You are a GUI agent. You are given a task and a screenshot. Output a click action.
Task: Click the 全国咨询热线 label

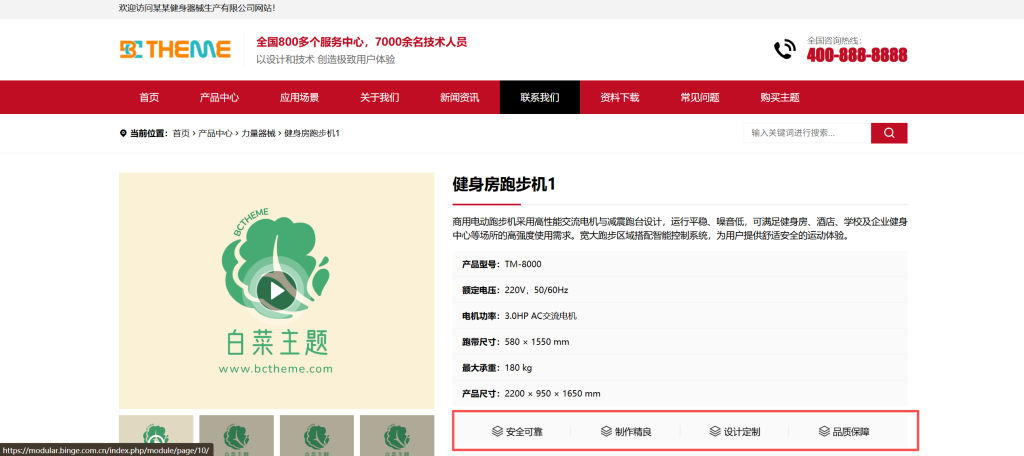pos(835,41)
